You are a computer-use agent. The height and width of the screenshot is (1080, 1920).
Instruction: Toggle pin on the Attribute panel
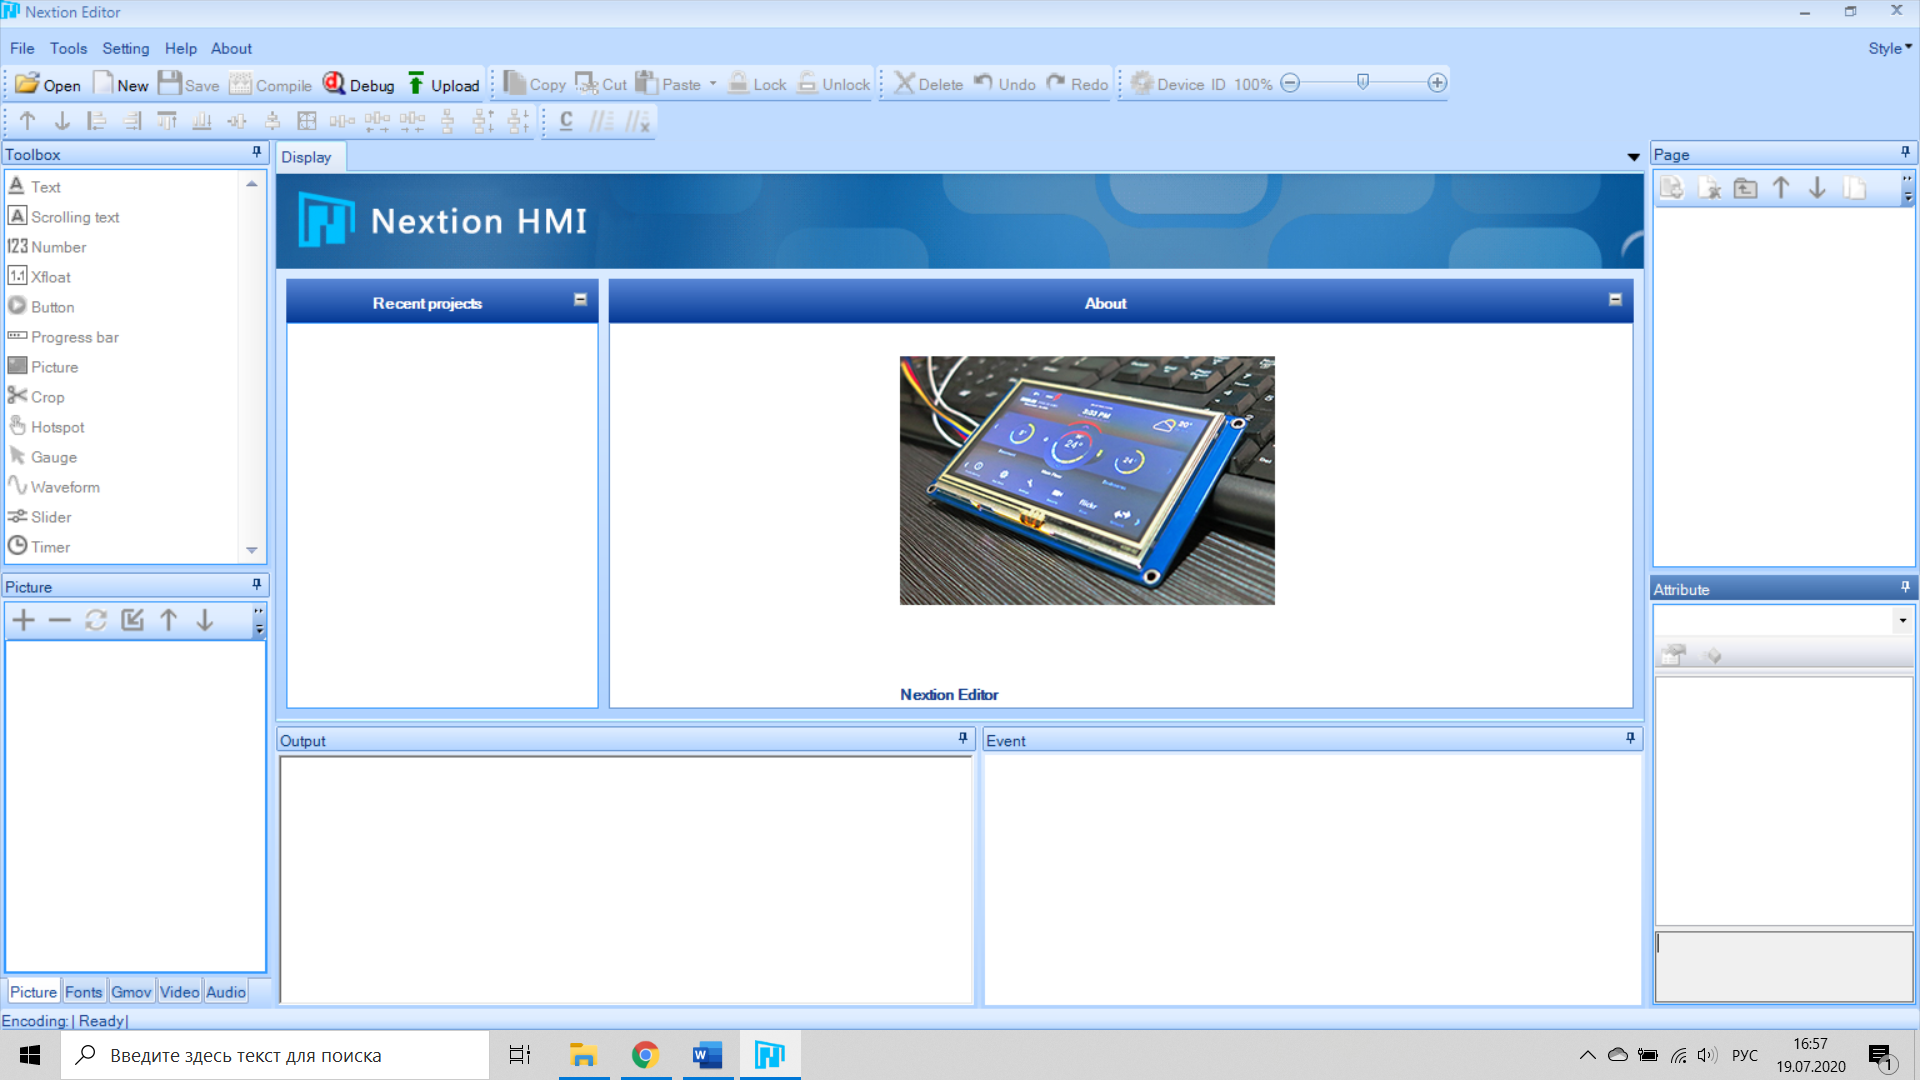1905,588
